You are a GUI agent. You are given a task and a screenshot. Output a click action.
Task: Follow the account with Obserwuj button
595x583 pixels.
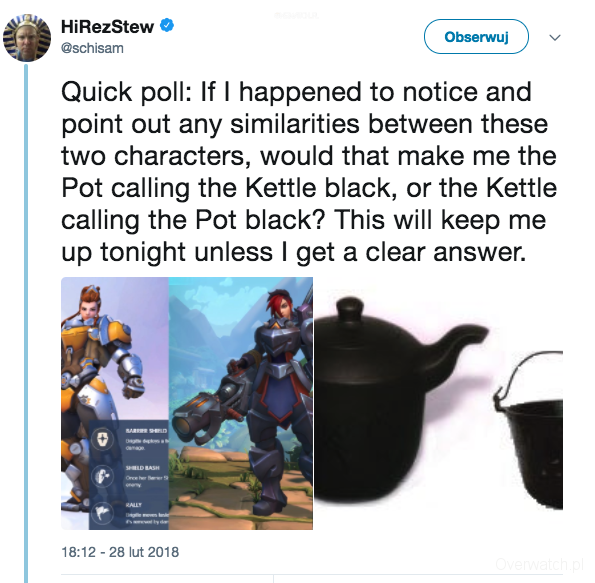[x=476, y=37]
